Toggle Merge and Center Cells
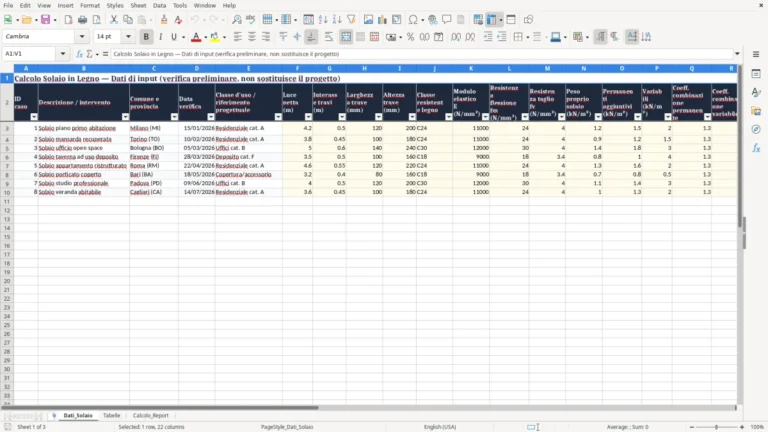Viewport: 768px width, 432px height. click(346, 37)
